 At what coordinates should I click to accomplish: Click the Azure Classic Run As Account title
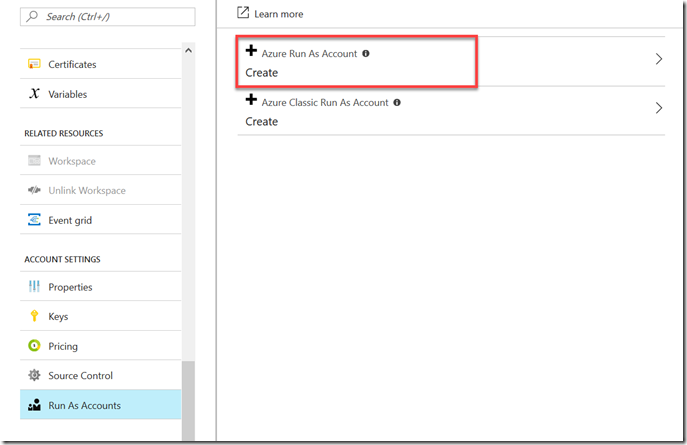[325, 102]
